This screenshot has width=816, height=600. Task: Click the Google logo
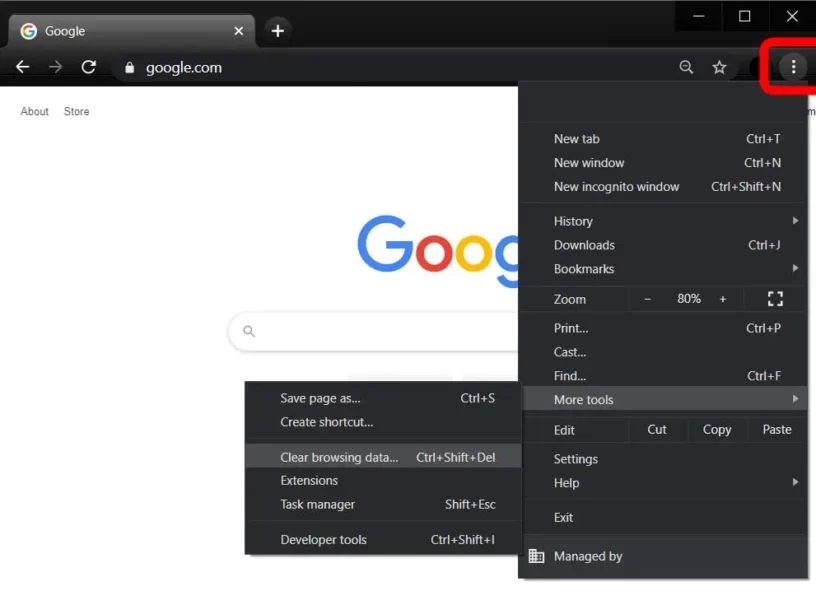pyautogui.click(x=438, y=251)
